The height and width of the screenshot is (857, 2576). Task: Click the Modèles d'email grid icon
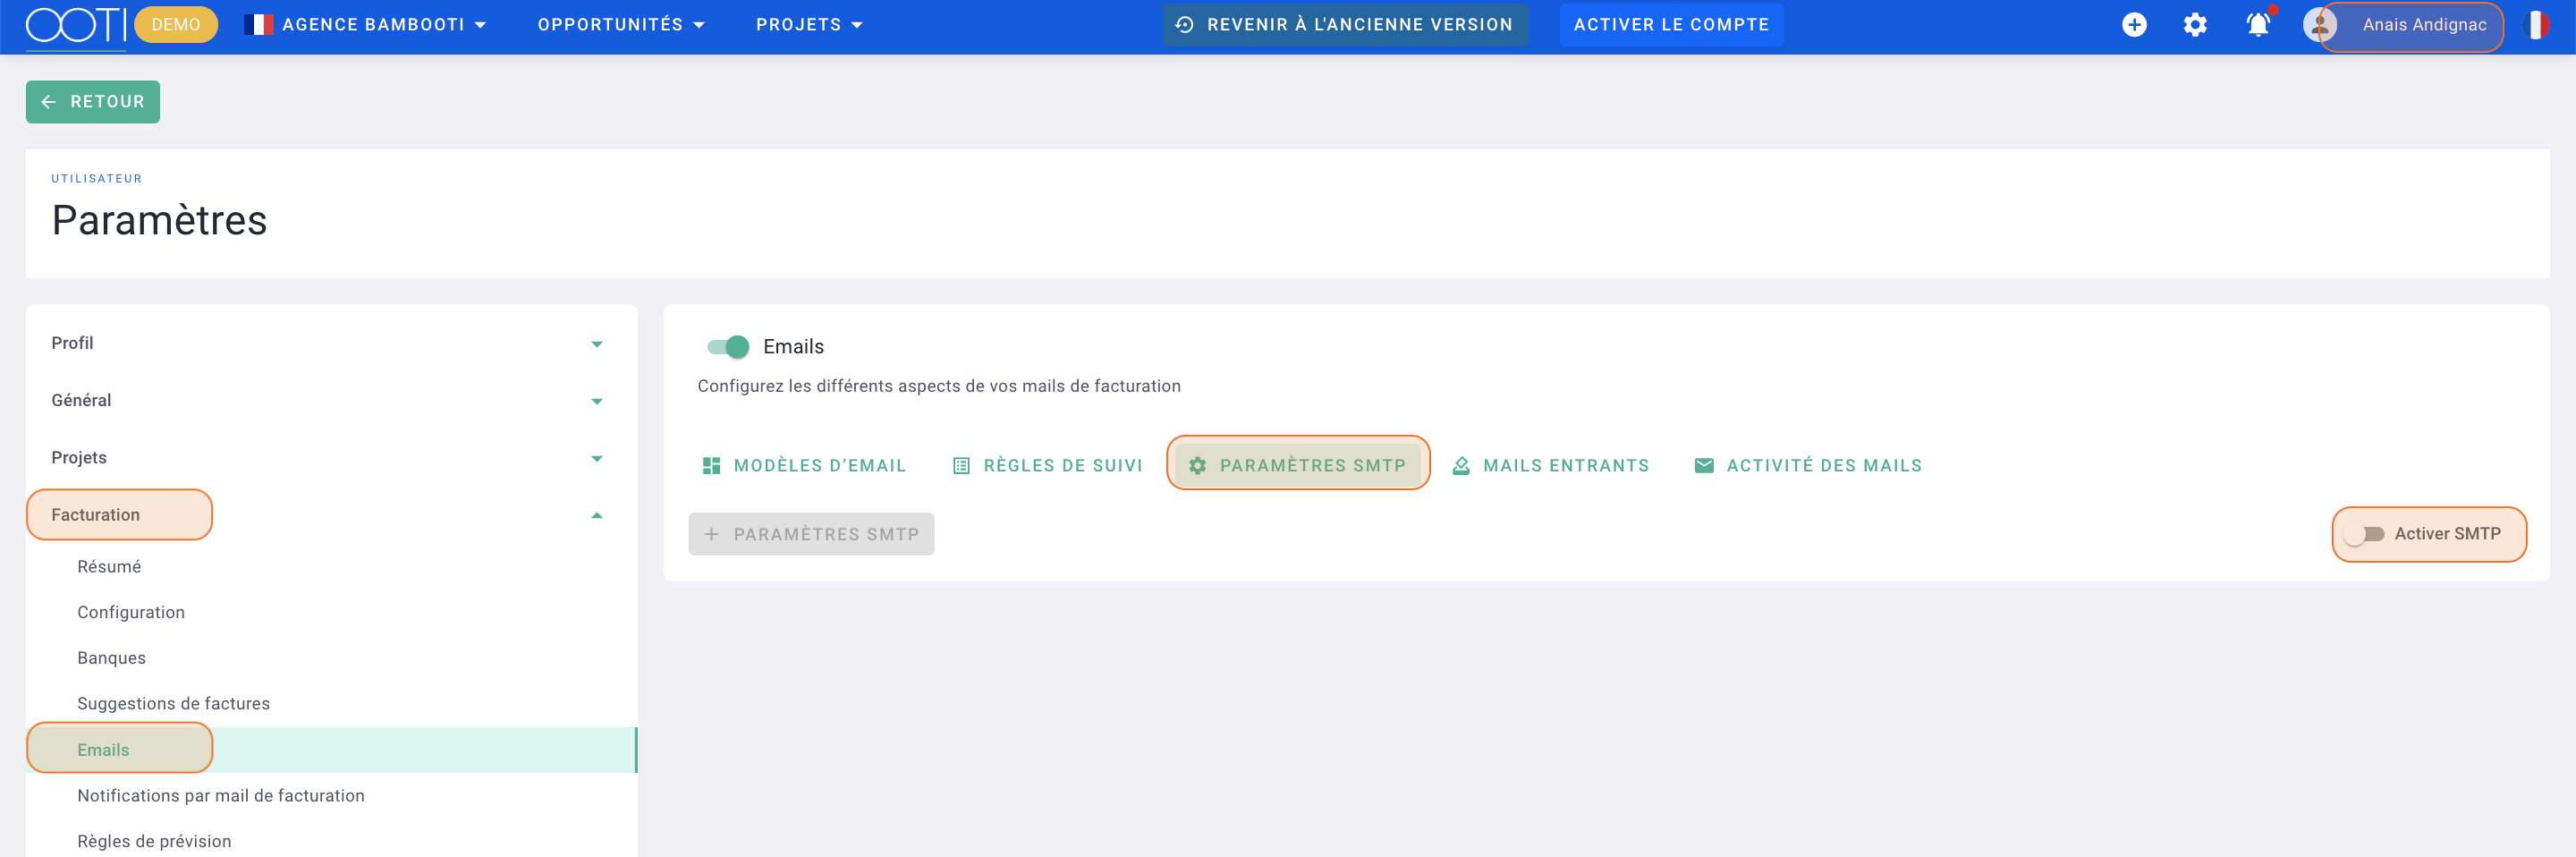coord(711,466)
